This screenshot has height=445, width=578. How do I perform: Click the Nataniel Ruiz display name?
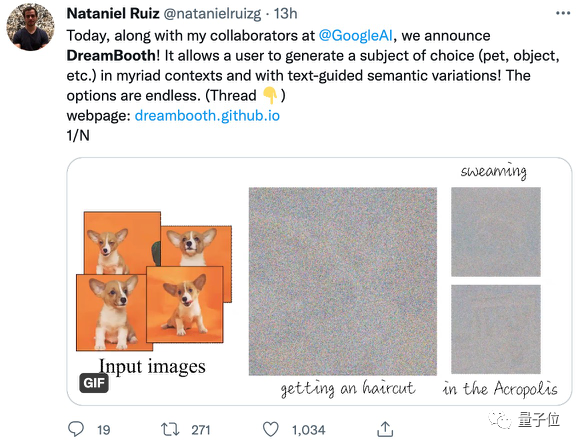[x=113, y=14]
